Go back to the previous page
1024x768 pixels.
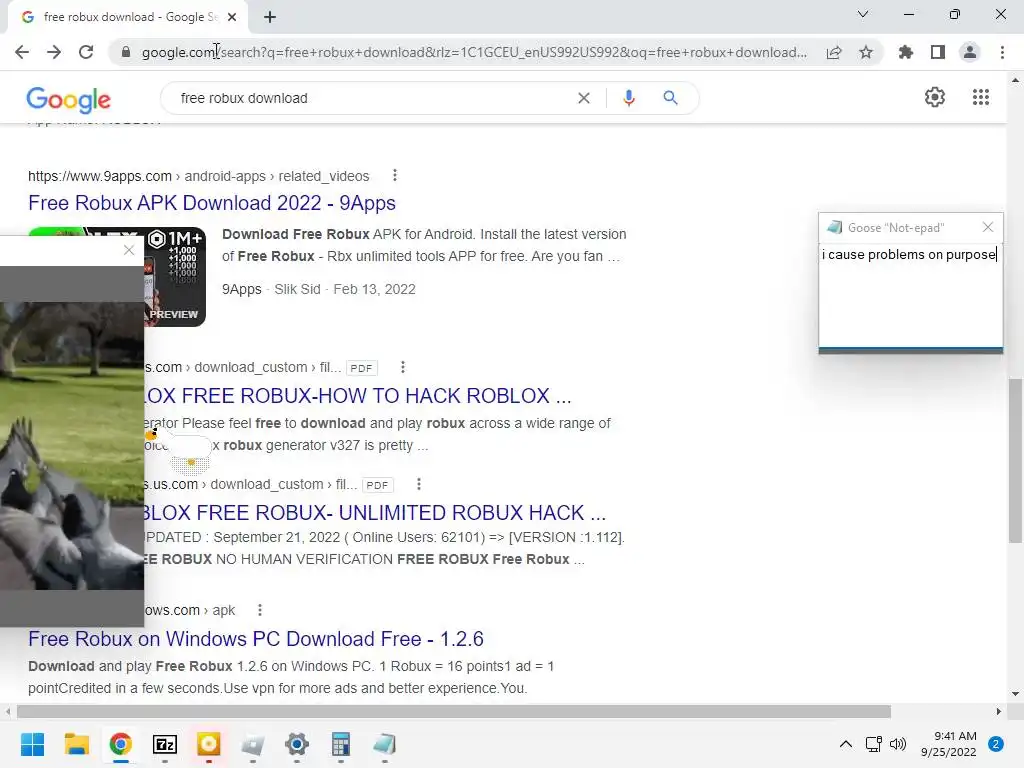click(22, 52)
